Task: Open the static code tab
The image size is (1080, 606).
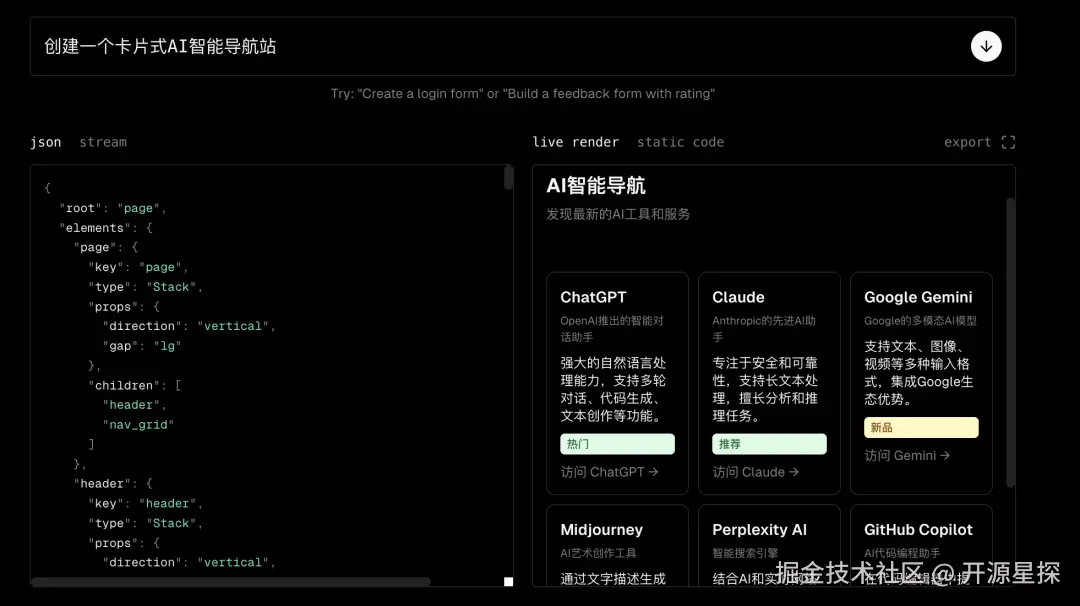Action: pos(680,142)
